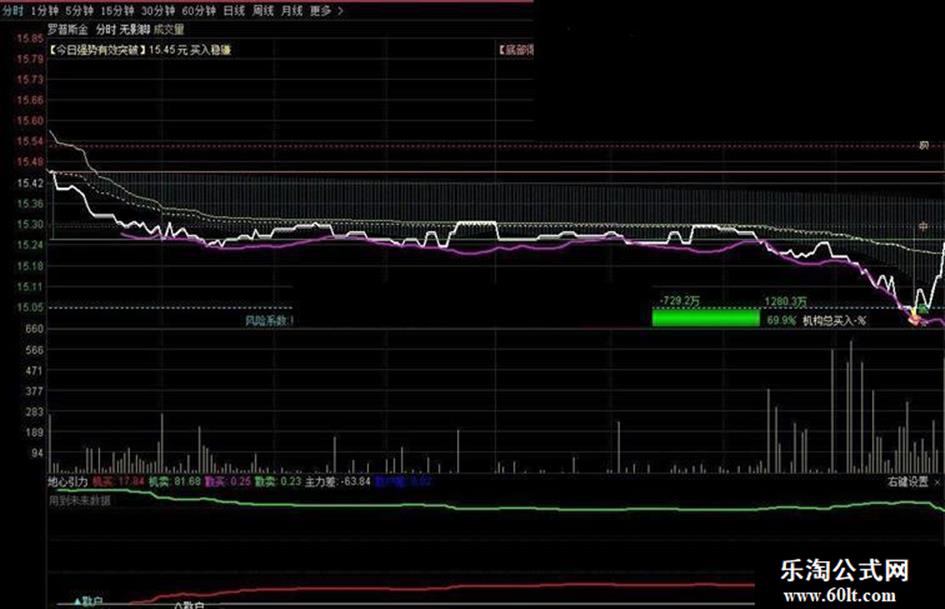Click the 660 volume axis label
This screenshot has width=945, height=609.
[x=35, y=329]
